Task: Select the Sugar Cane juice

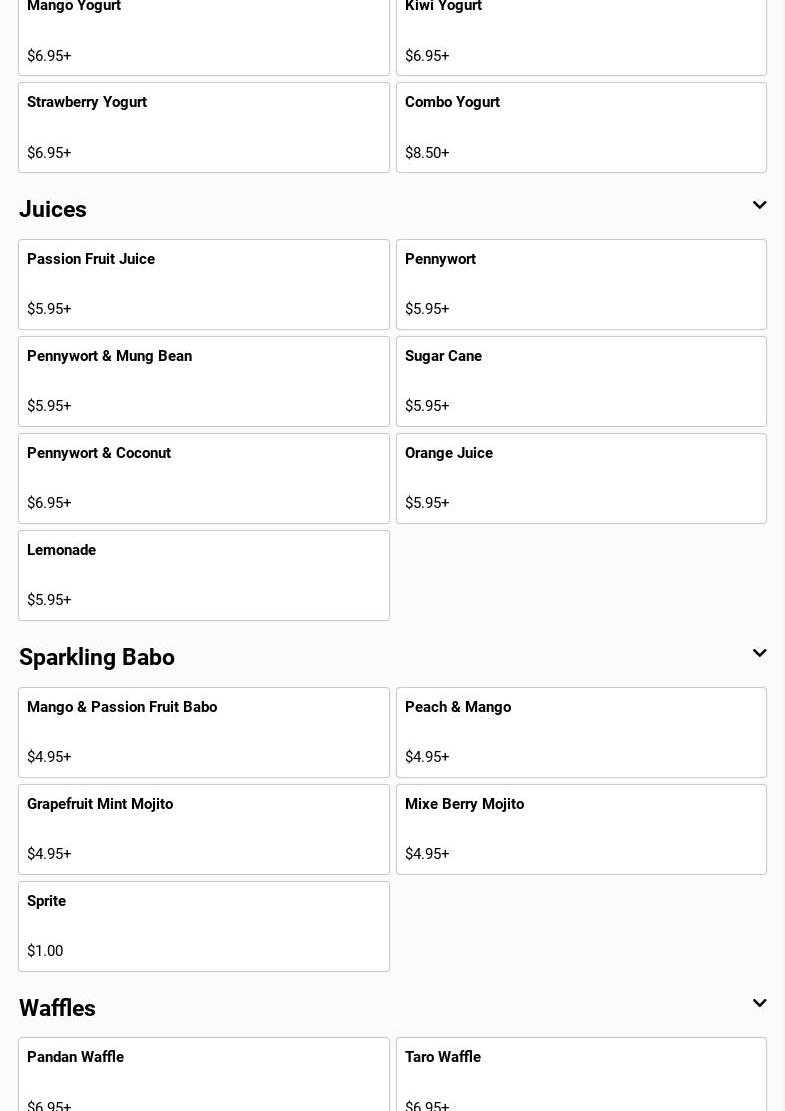Action: click(581, 381)
